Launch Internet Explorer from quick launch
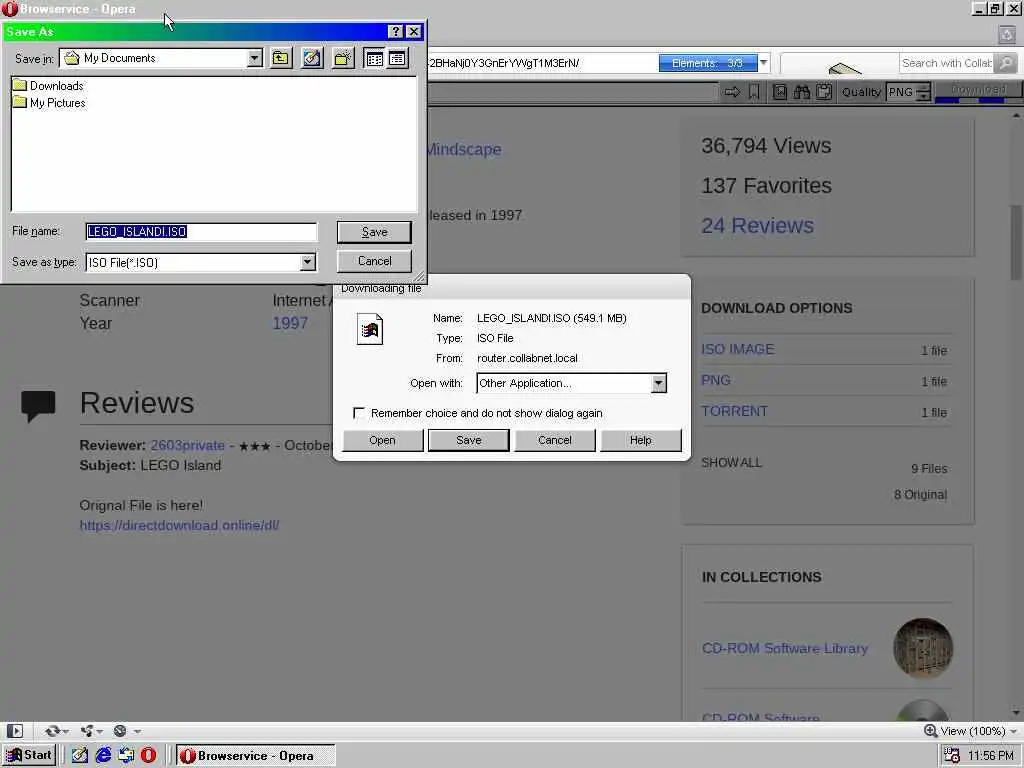 pos(103,755)
